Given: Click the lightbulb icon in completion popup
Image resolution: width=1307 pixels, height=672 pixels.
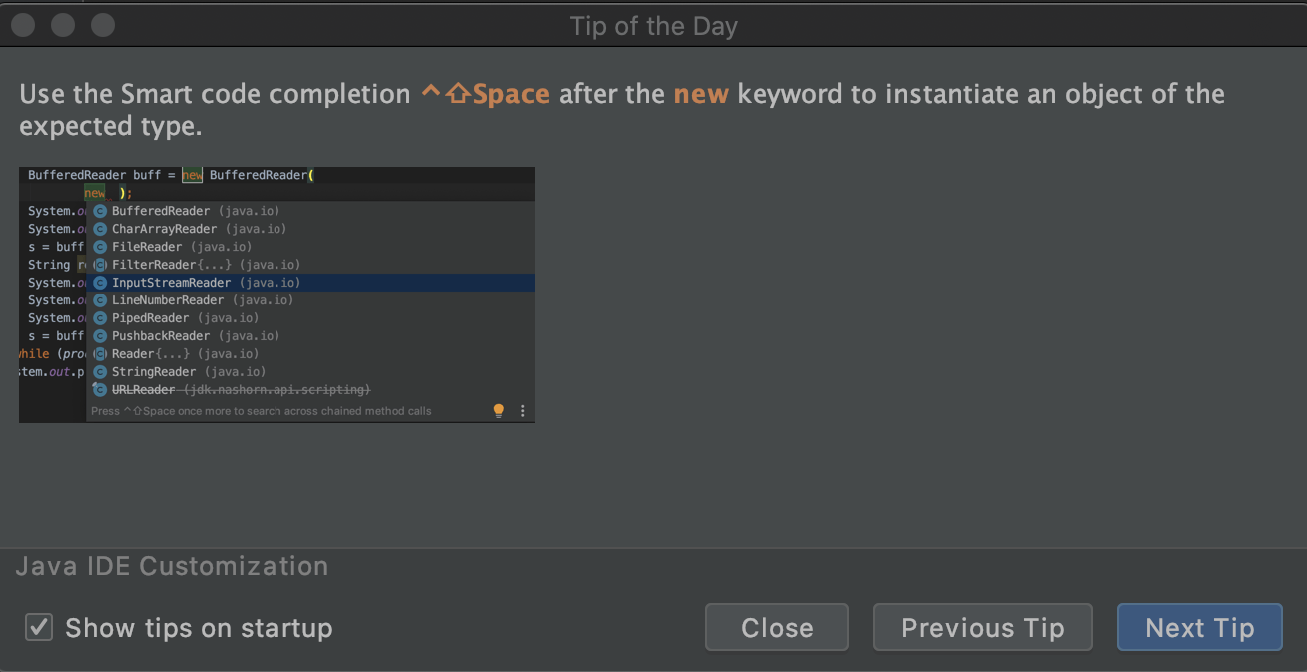Looking at the screenshot, I should 499,411.
